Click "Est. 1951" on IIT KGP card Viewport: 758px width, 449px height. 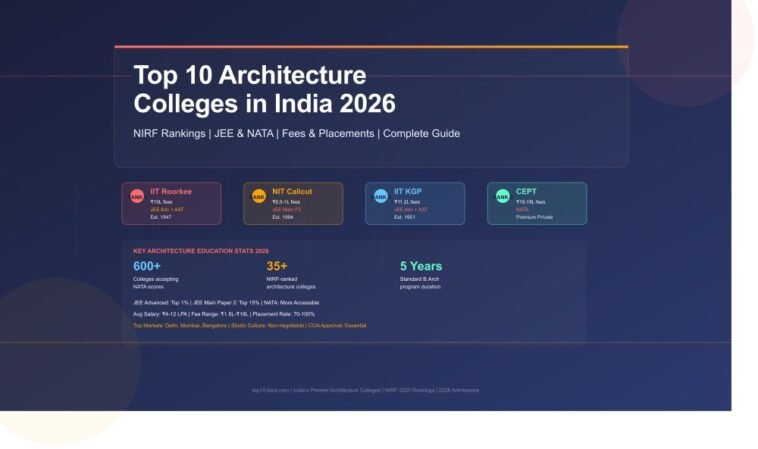pyautogui.click(x=404, y=217)
